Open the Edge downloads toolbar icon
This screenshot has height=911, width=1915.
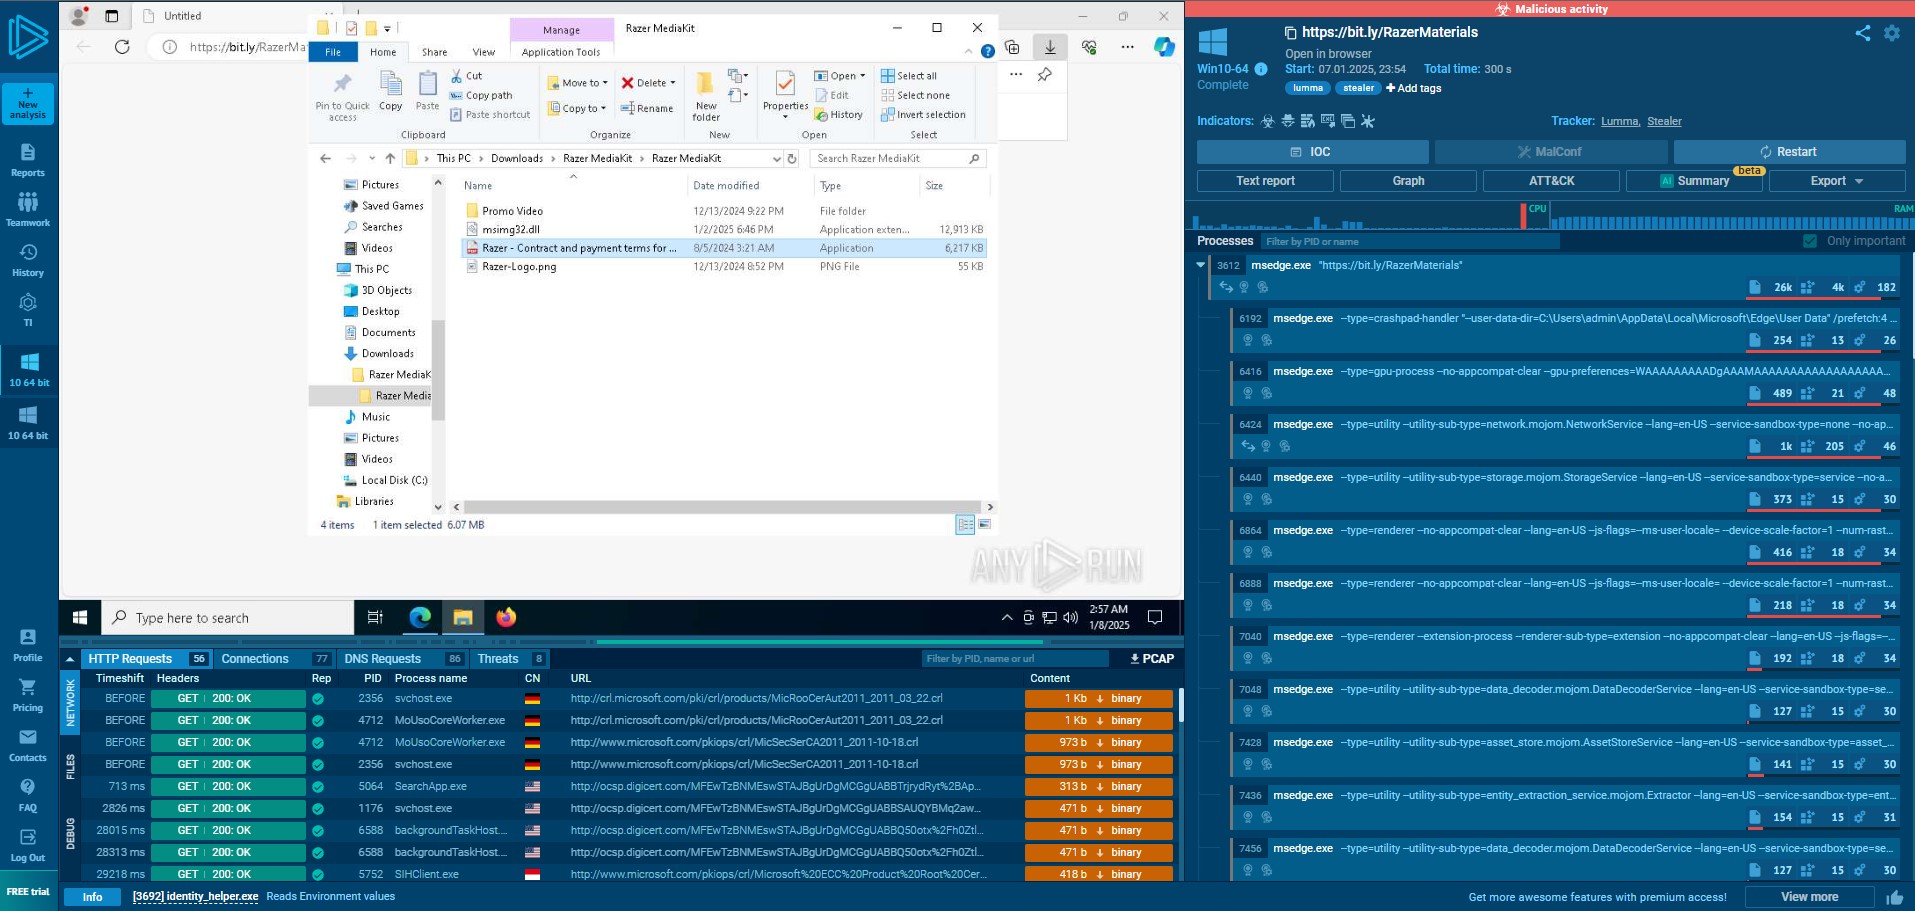[1050, 47]
